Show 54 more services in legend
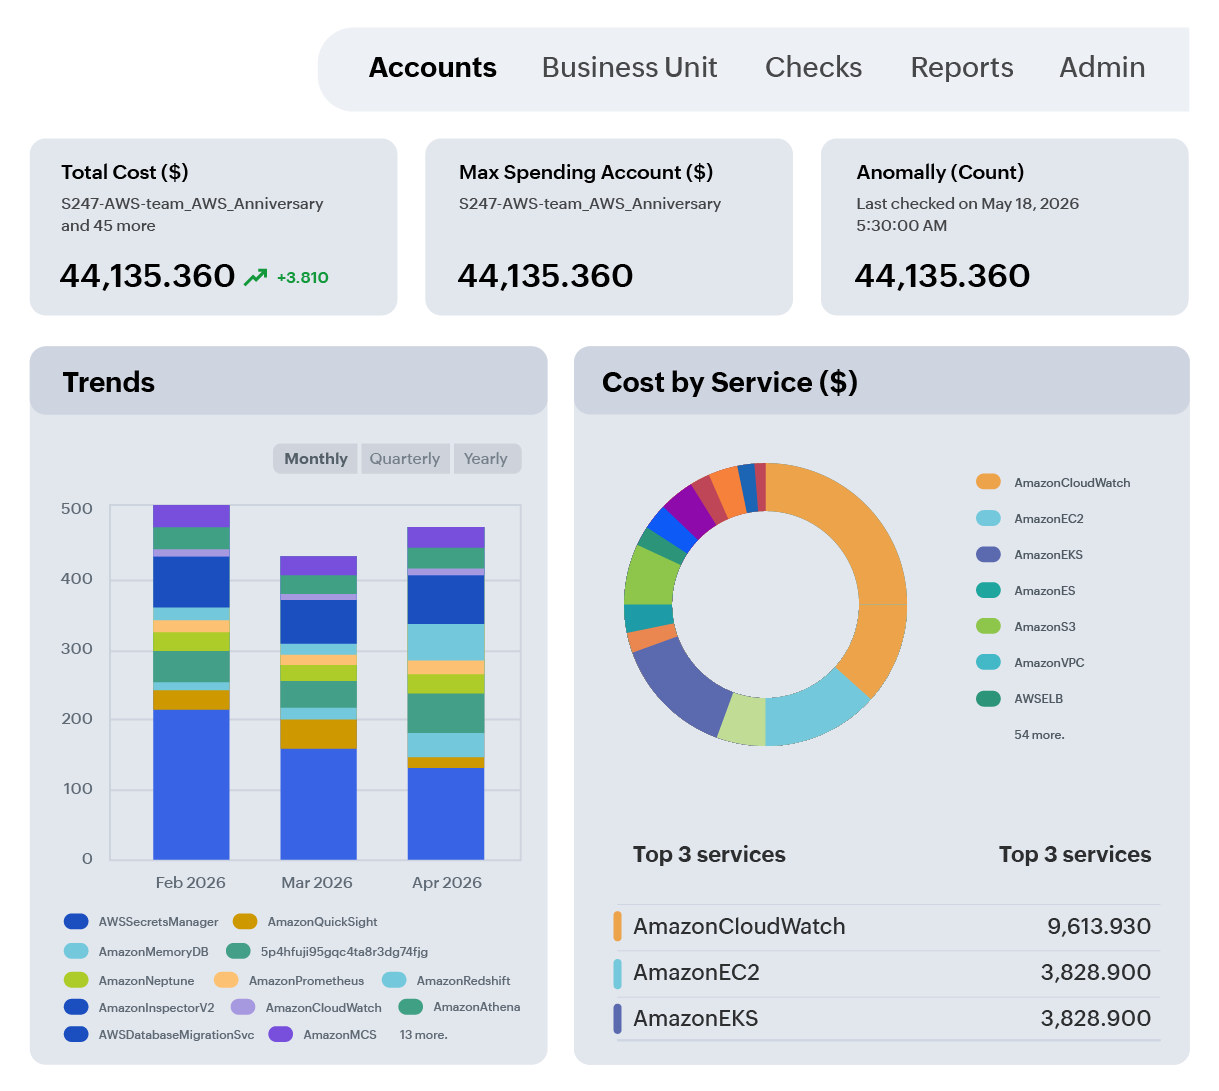 click(1039, 734)
